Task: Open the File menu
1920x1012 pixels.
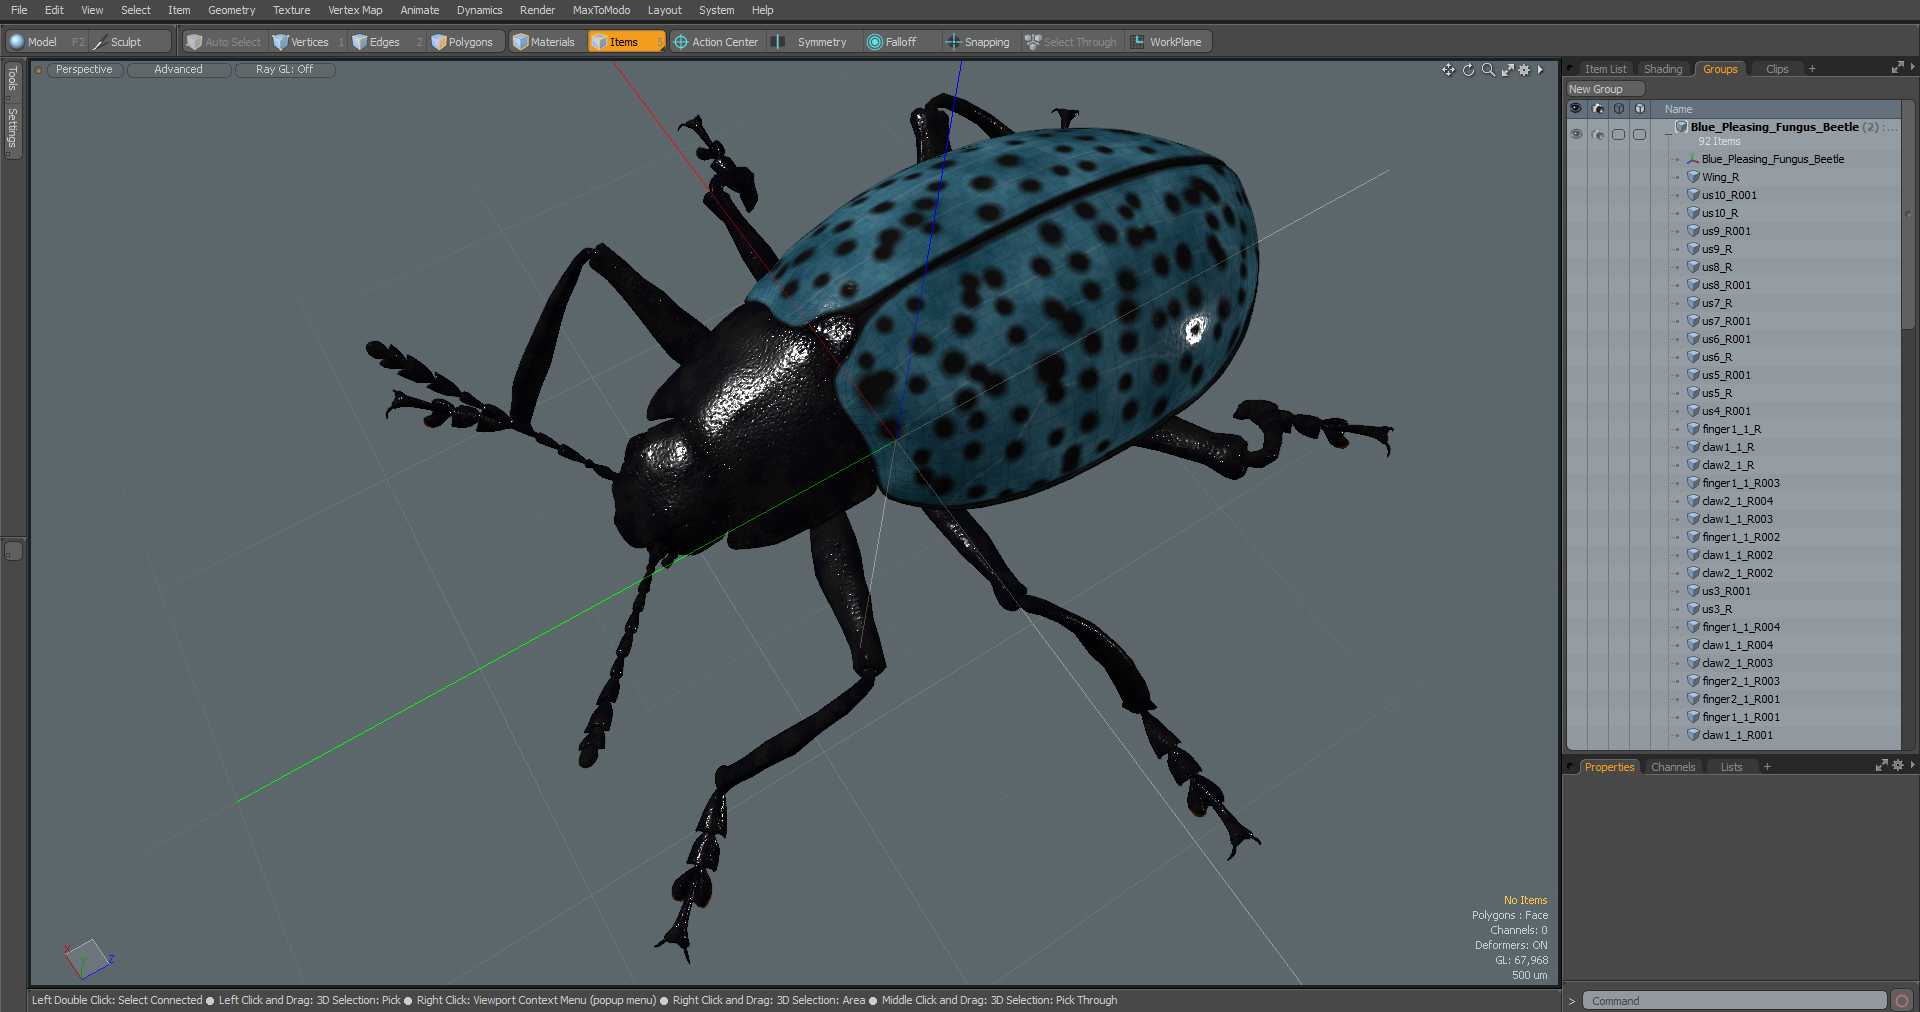Action: coord(19,10)
